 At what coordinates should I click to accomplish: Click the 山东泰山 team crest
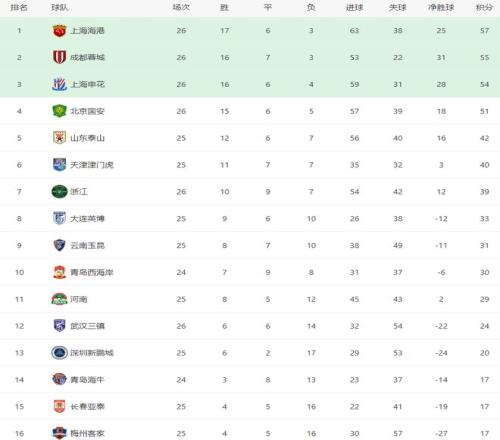click(59, 138)
